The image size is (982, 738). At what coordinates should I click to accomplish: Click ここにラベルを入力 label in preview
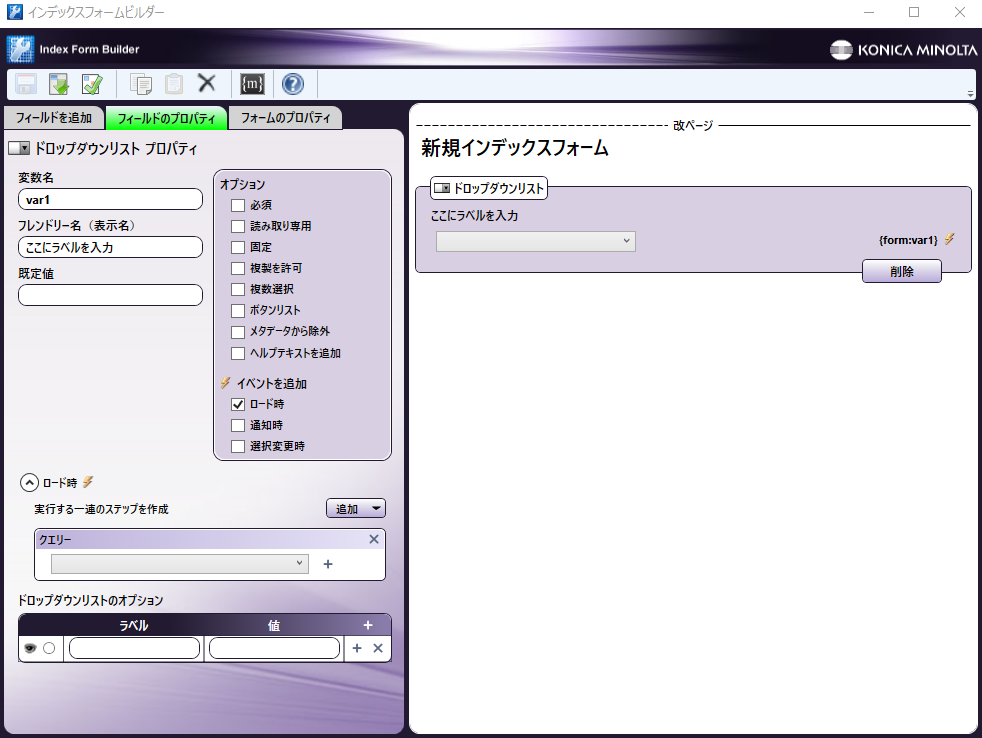point(474,216)
